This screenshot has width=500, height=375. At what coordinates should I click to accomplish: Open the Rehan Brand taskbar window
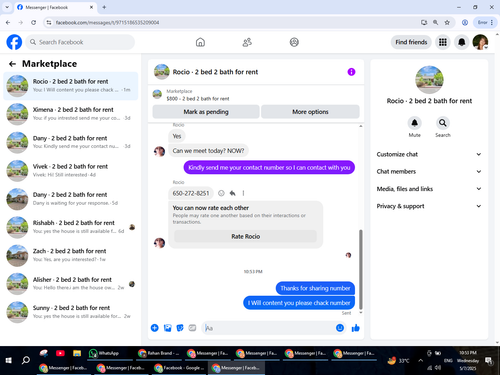pyautogui.click(x=159, y=353)
